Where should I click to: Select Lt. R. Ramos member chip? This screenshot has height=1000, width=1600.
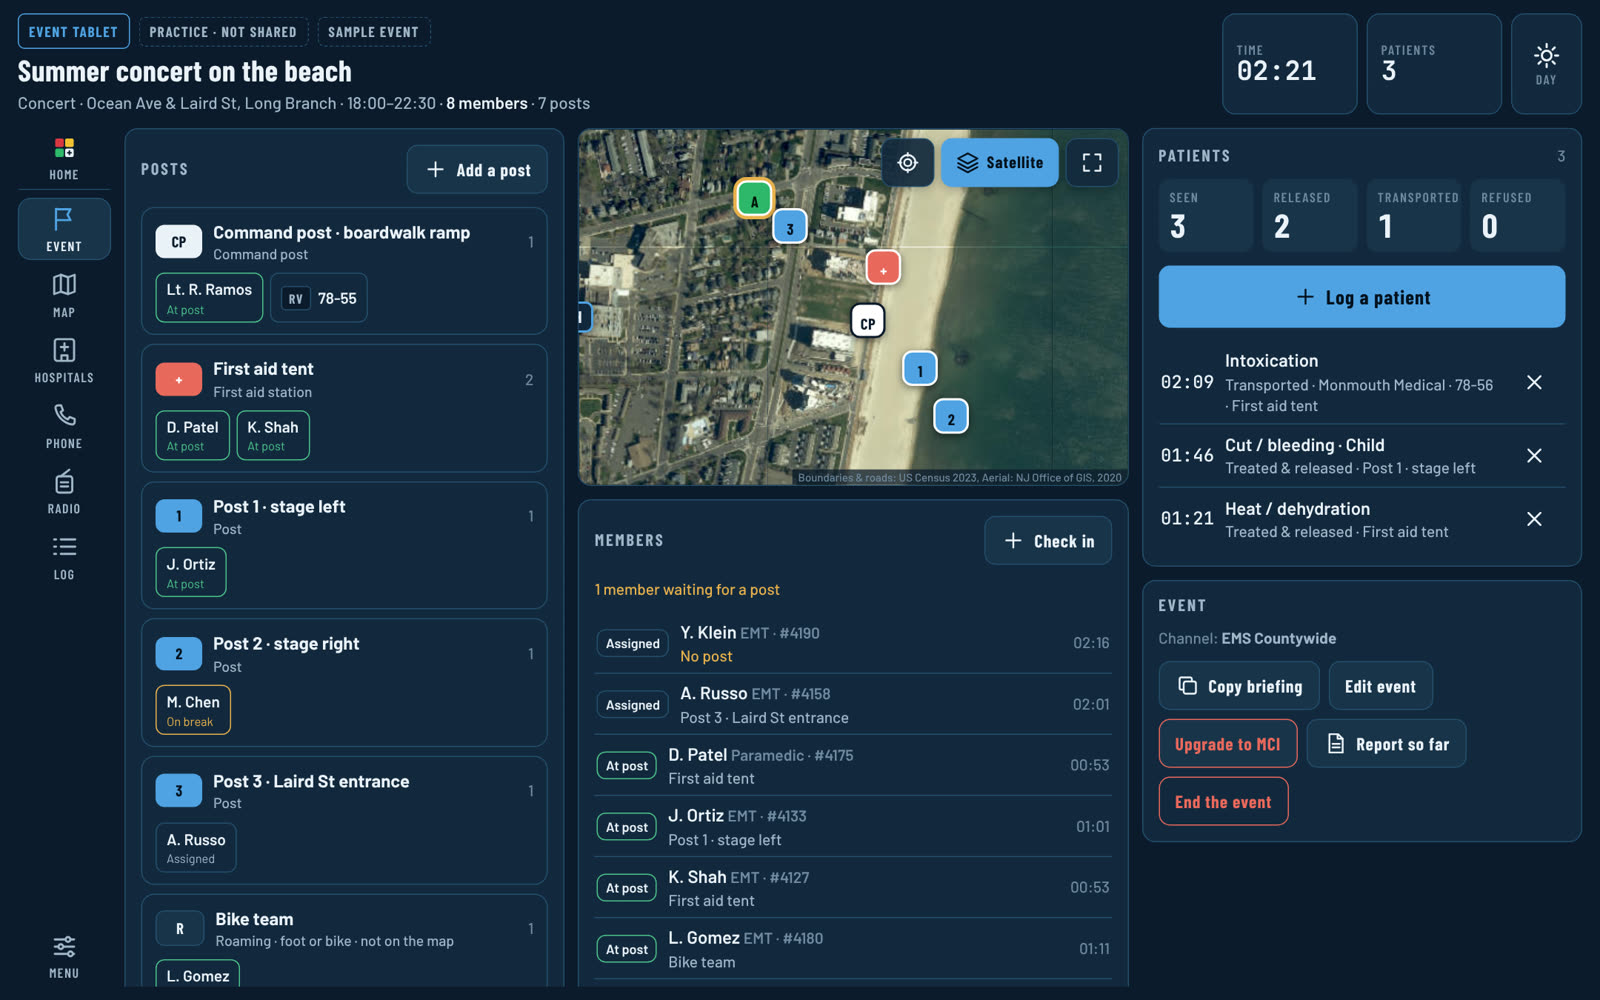pyautogui.click(x=209, y=298)
